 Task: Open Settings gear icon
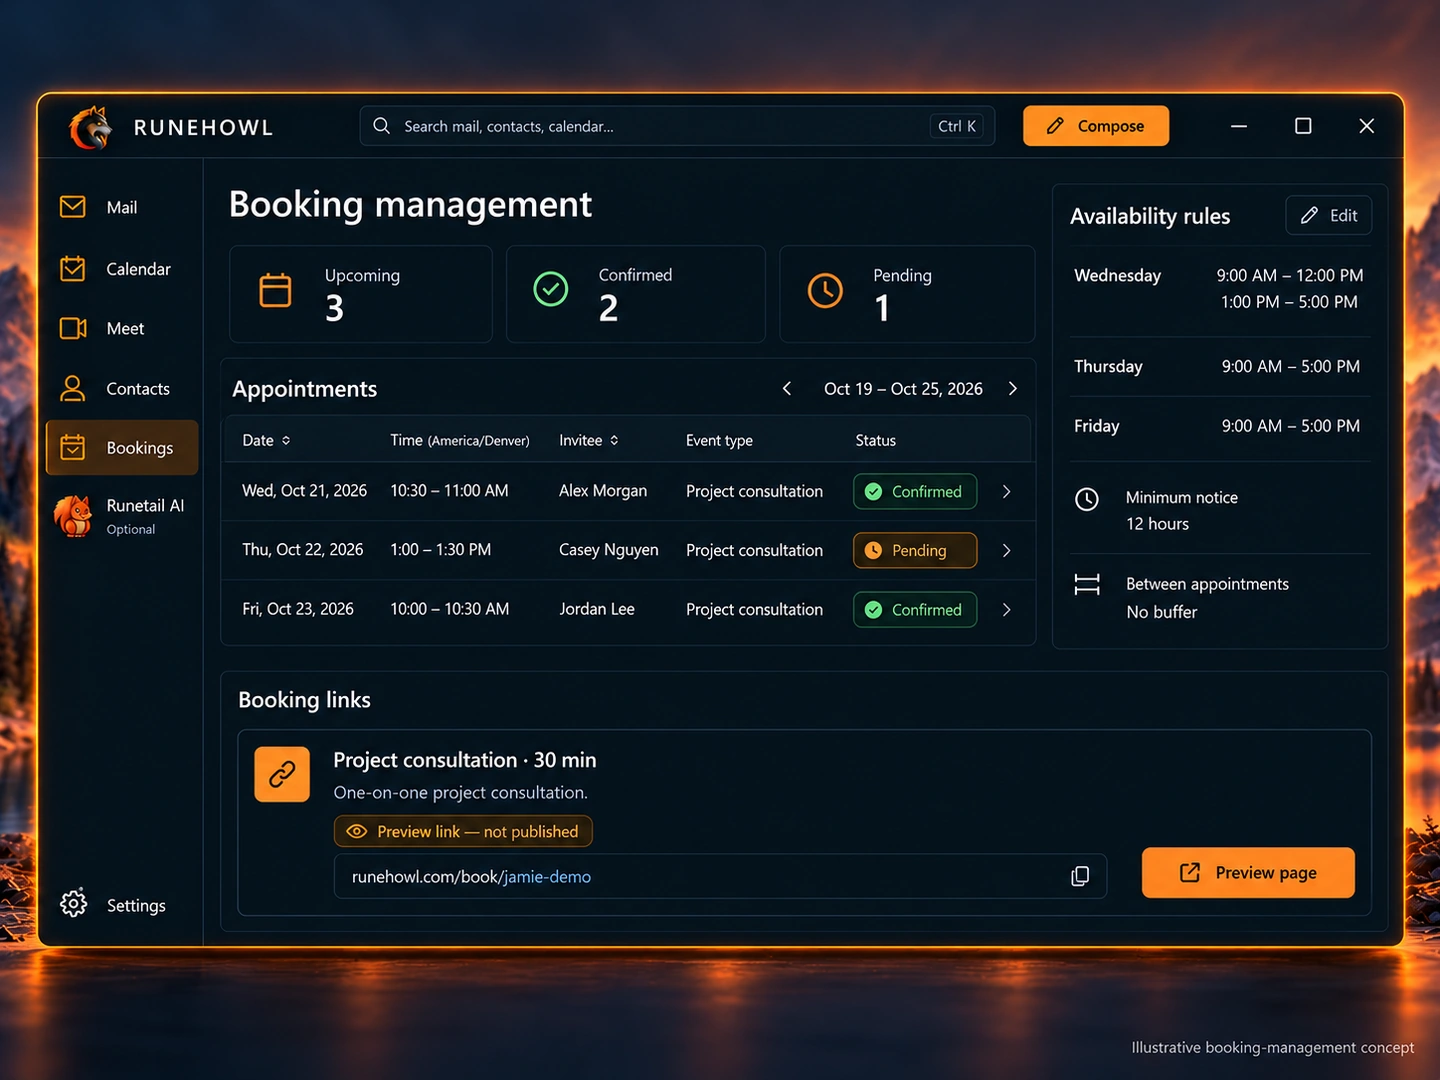point(73,904)
